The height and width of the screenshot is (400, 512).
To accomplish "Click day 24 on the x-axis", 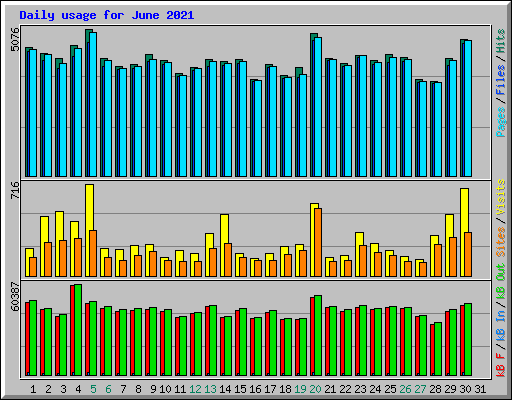I will [375, 389].
